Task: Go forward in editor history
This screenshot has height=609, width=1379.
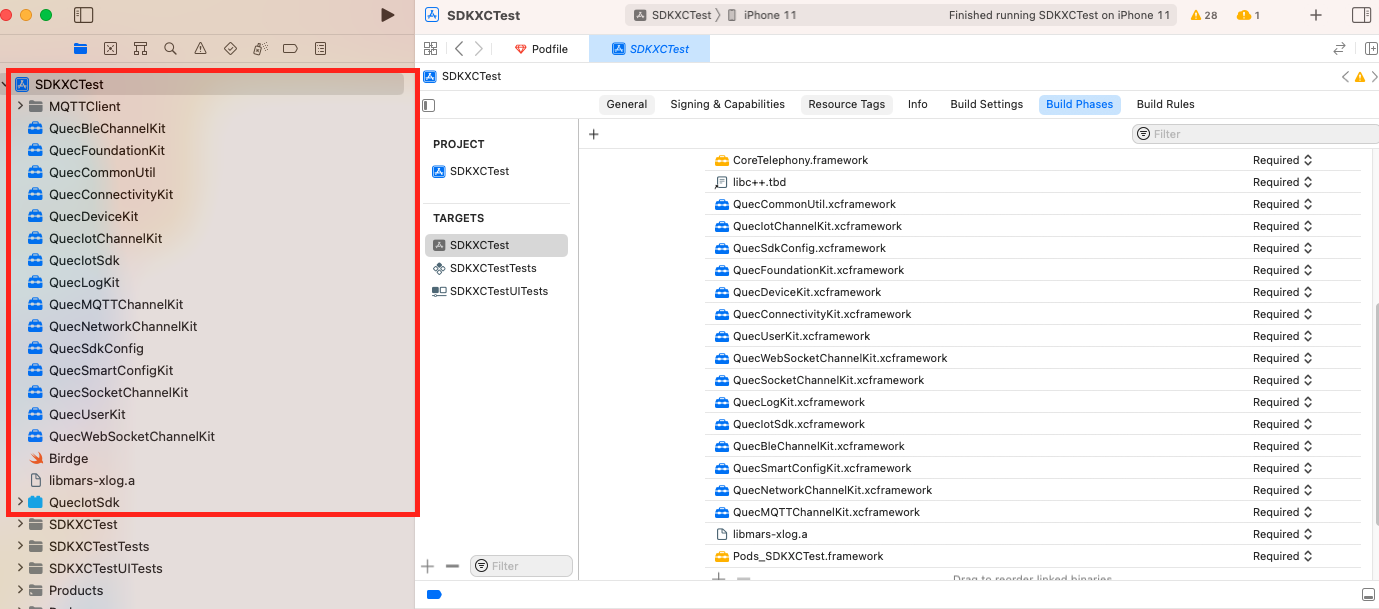Action: [479, 48]
